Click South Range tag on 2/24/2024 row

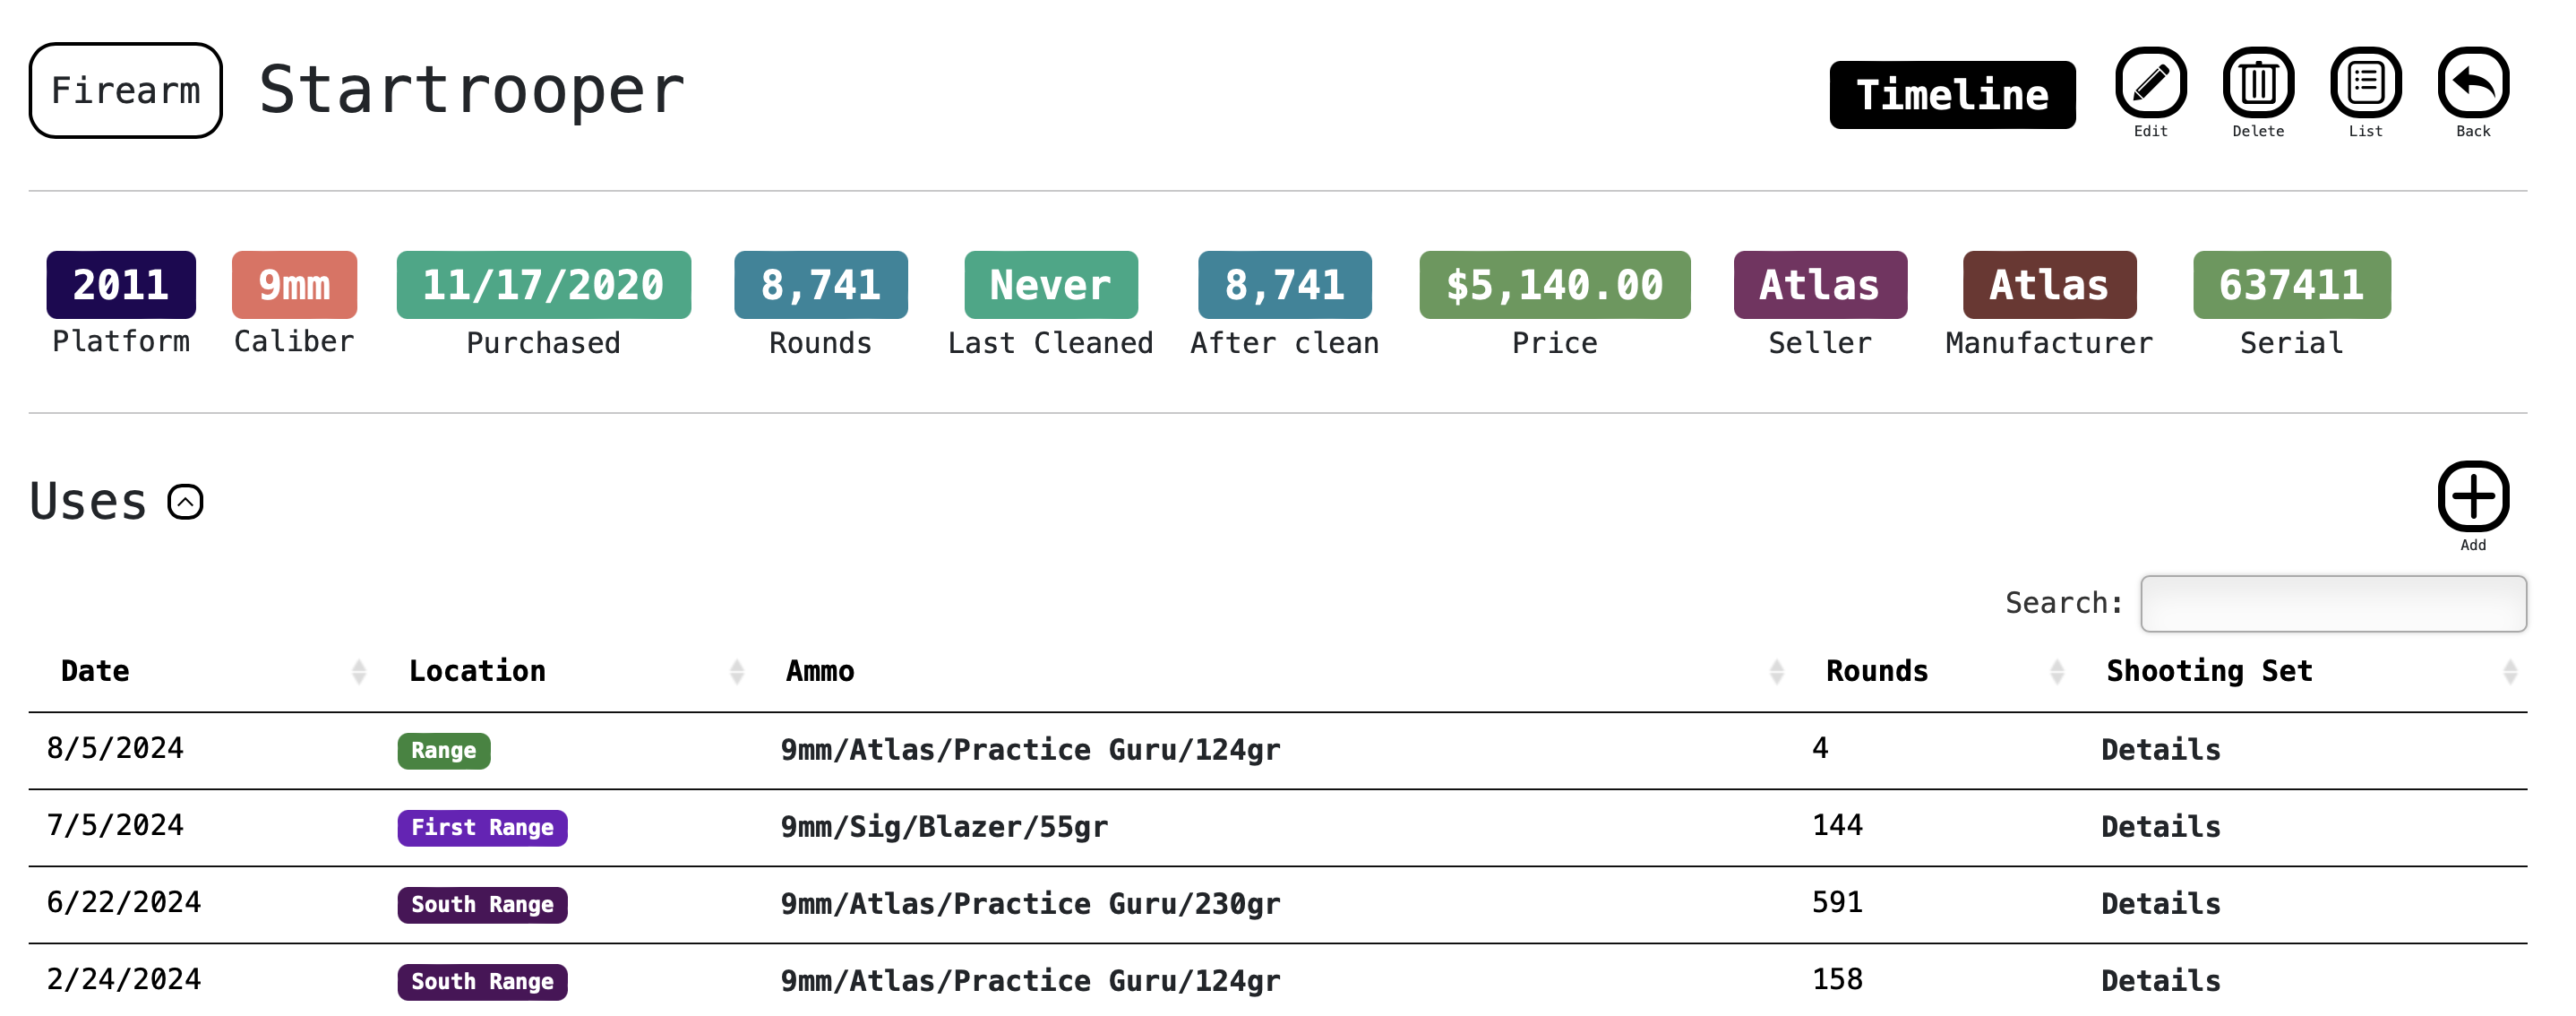click(482, 982)
